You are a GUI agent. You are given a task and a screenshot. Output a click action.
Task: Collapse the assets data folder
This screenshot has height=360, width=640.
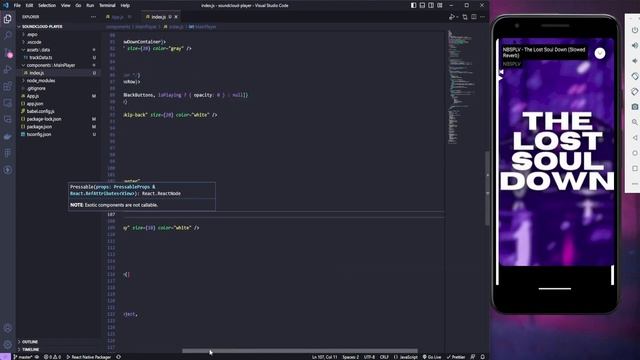point(38,50)
